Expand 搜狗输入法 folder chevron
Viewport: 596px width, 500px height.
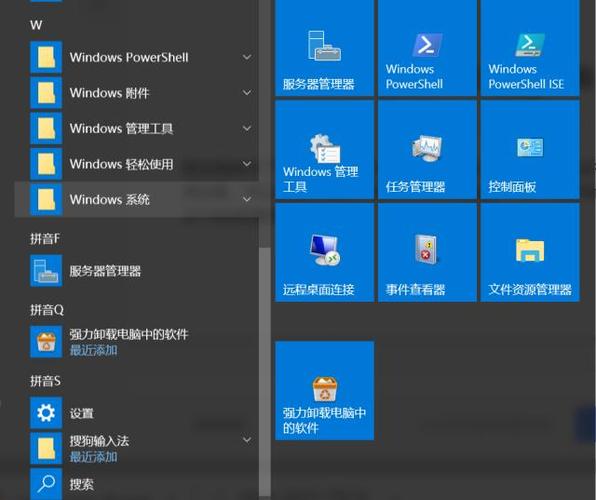[x=247, y=440]
